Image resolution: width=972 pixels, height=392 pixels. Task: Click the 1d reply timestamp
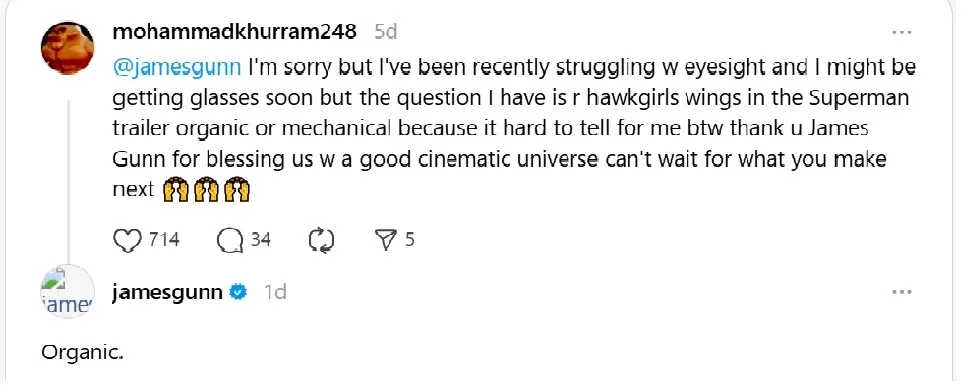(275, 292)
